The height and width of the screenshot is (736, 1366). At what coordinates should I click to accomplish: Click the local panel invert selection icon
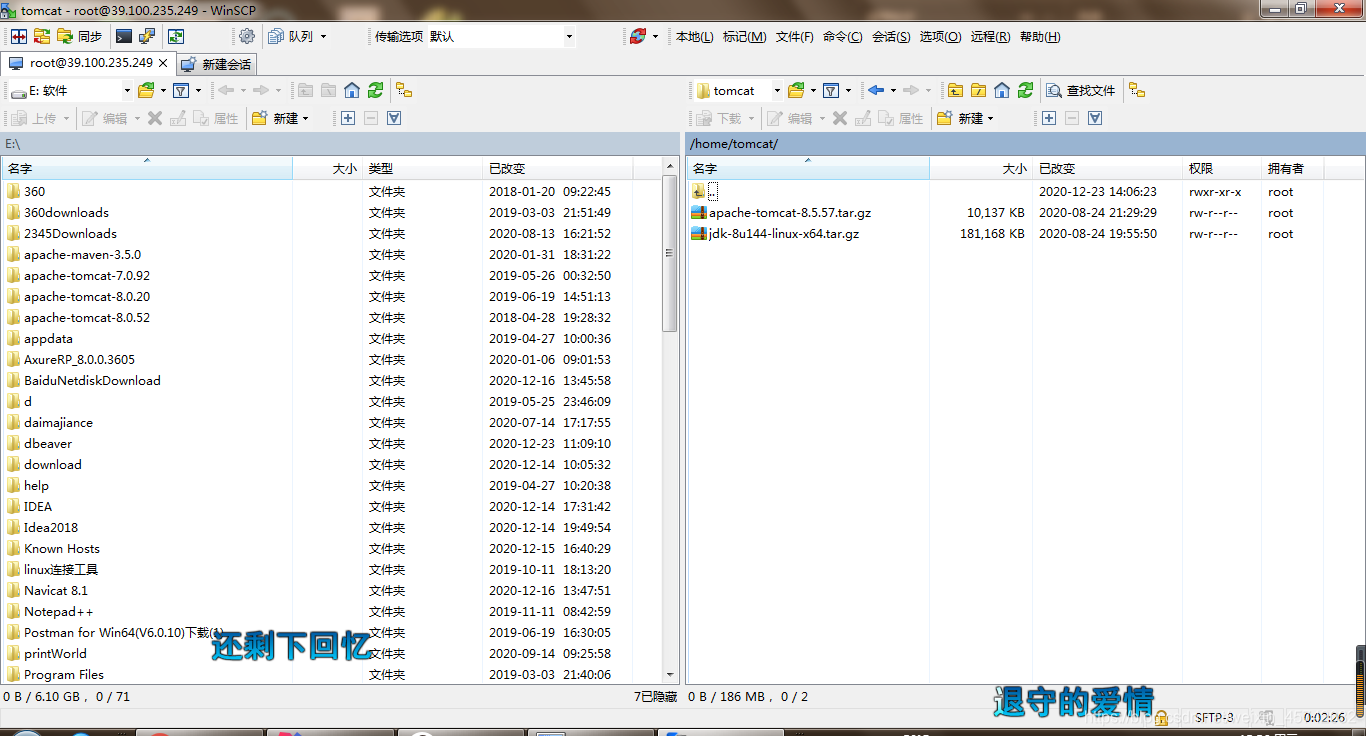[x=394, y=118]
